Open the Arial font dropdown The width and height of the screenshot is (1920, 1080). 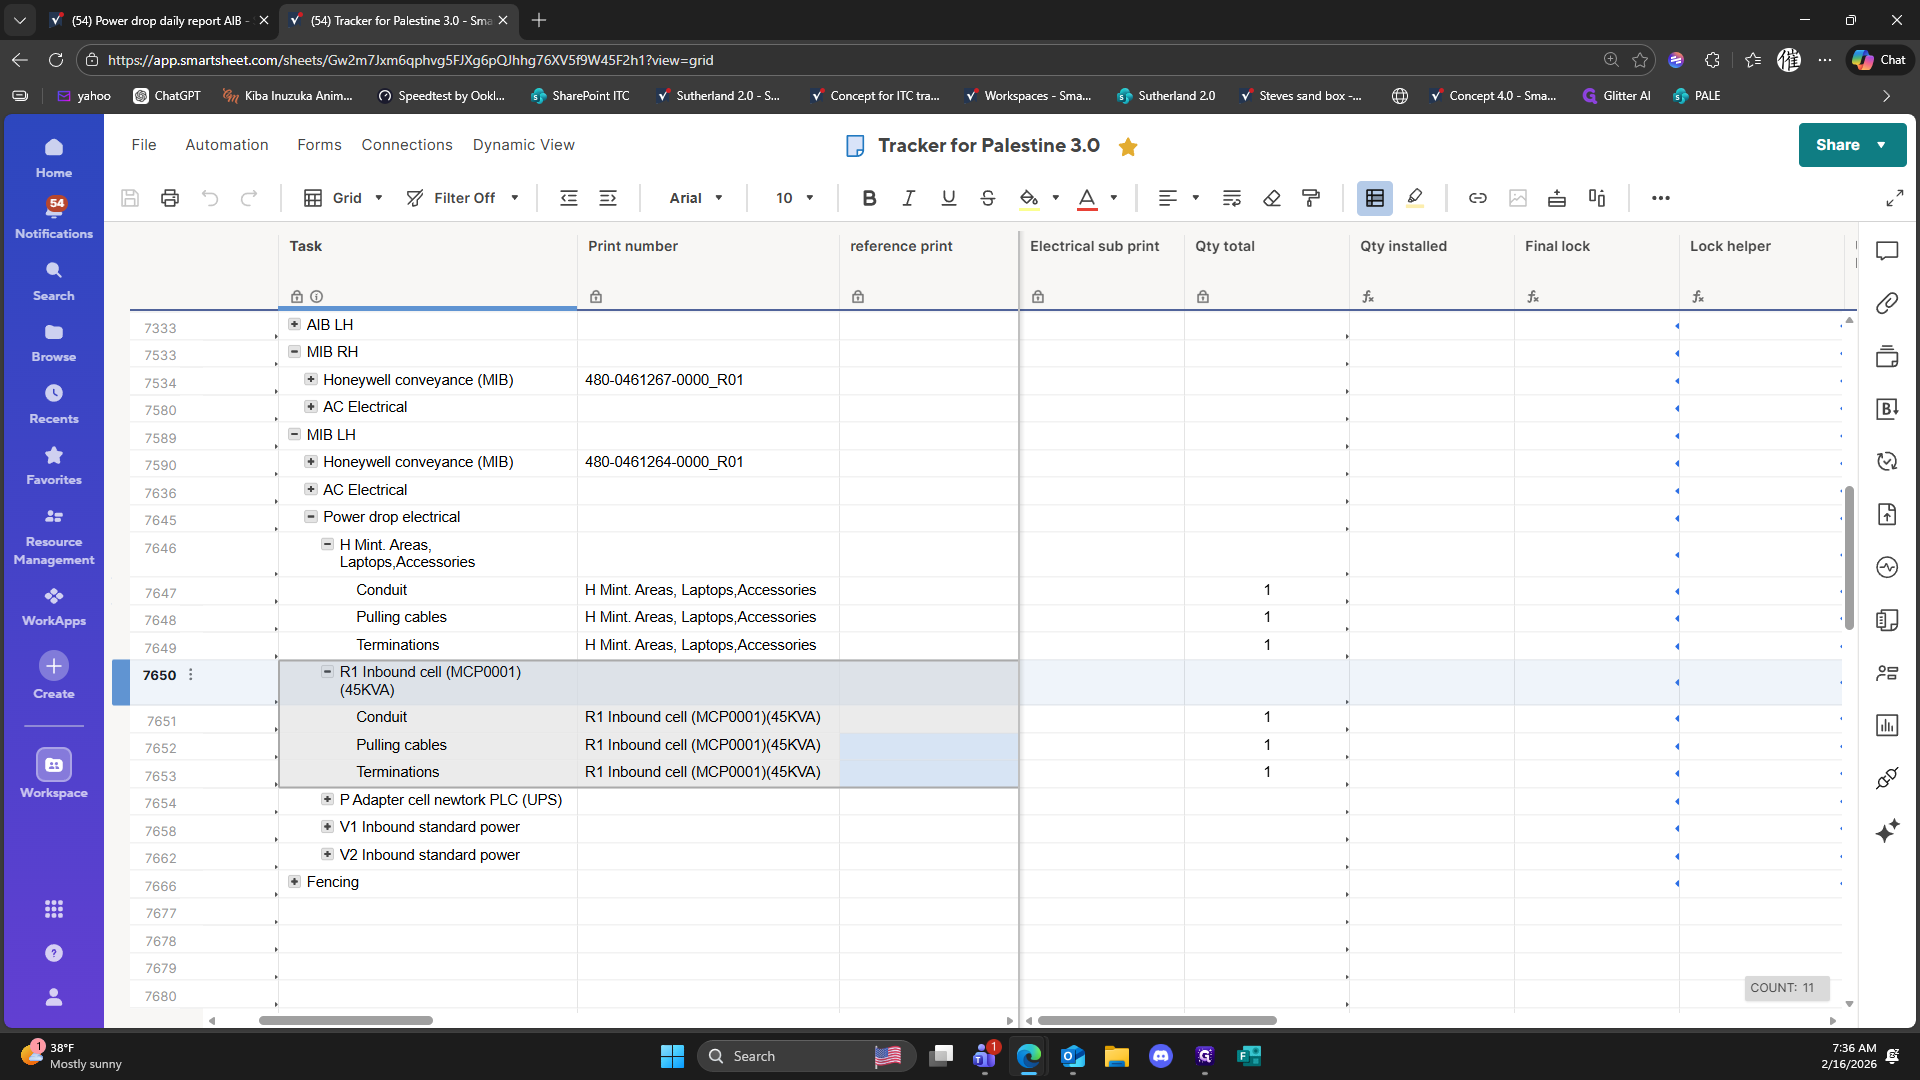tap(696, 198)
